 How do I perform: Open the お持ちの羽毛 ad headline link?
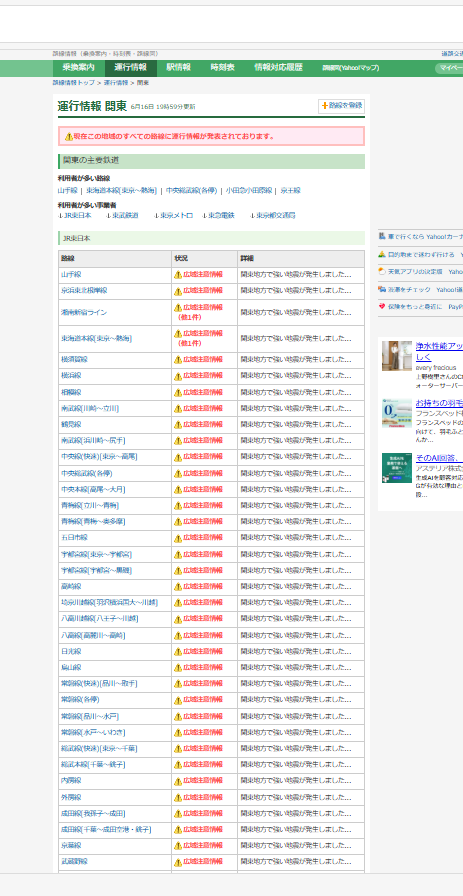coord(439,403)
